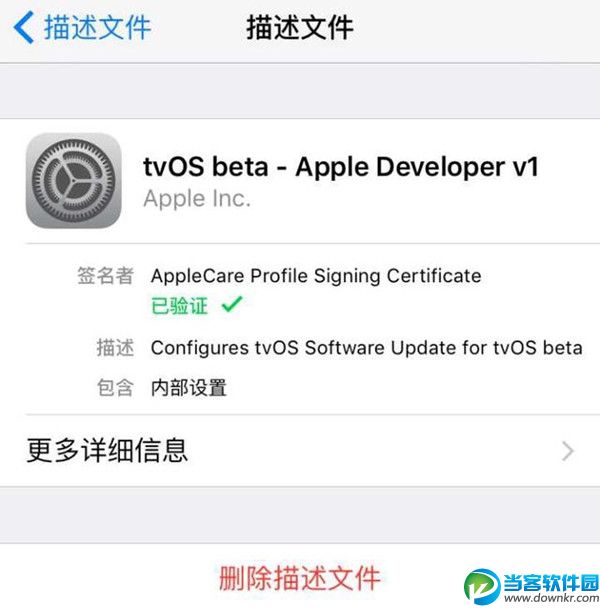Select the tvOS beta Apple Developer title

[x=341, y=167]
